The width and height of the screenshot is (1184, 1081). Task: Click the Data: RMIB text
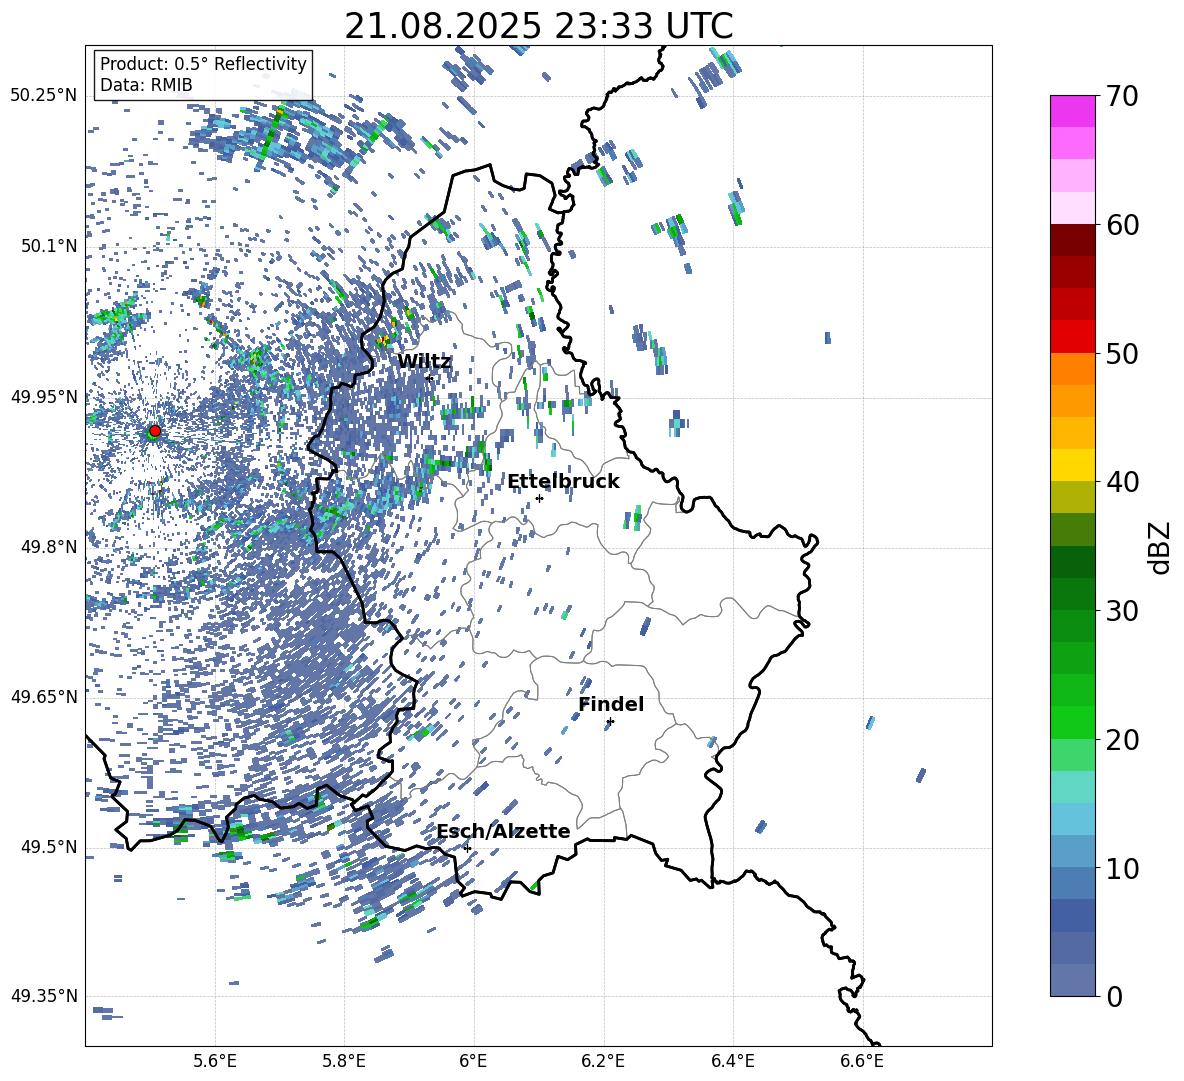(x=146, y=85)
